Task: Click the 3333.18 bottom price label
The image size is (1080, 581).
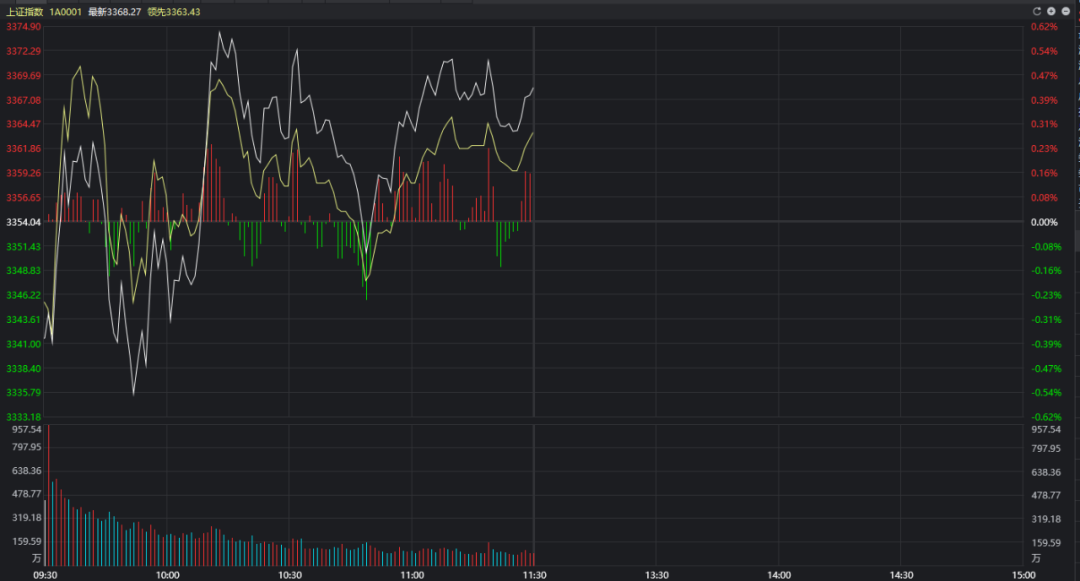Action: tap(23, 417)
